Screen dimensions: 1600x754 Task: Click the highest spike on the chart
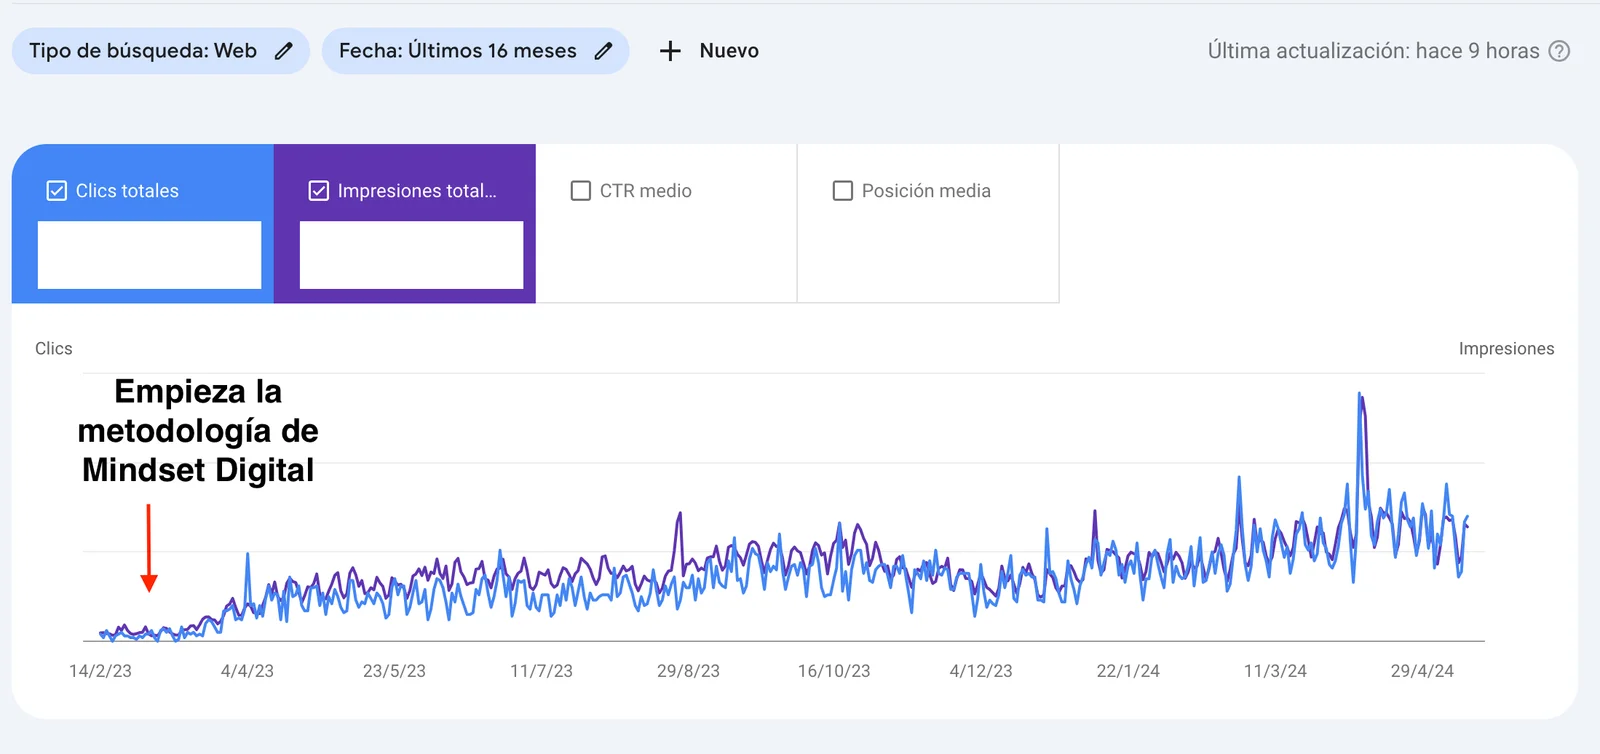[1360, 396]
